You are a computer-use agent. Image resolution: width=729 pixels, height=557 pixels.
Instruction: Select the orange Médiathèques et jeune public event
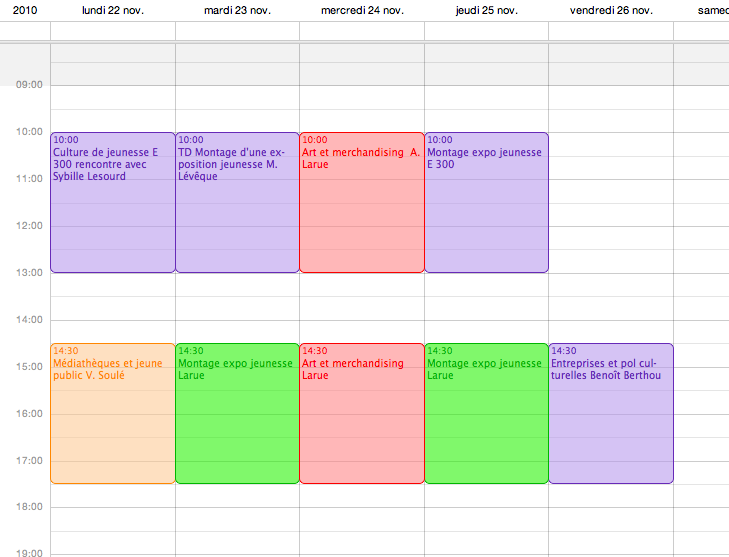tap(112, 414)
